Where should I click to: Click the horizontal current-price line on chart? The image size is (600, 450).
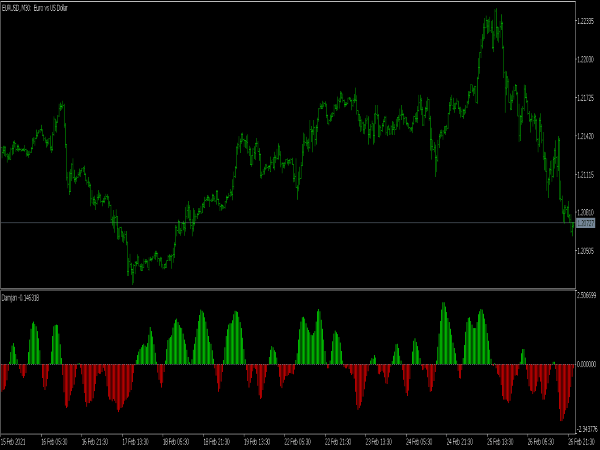288,222
